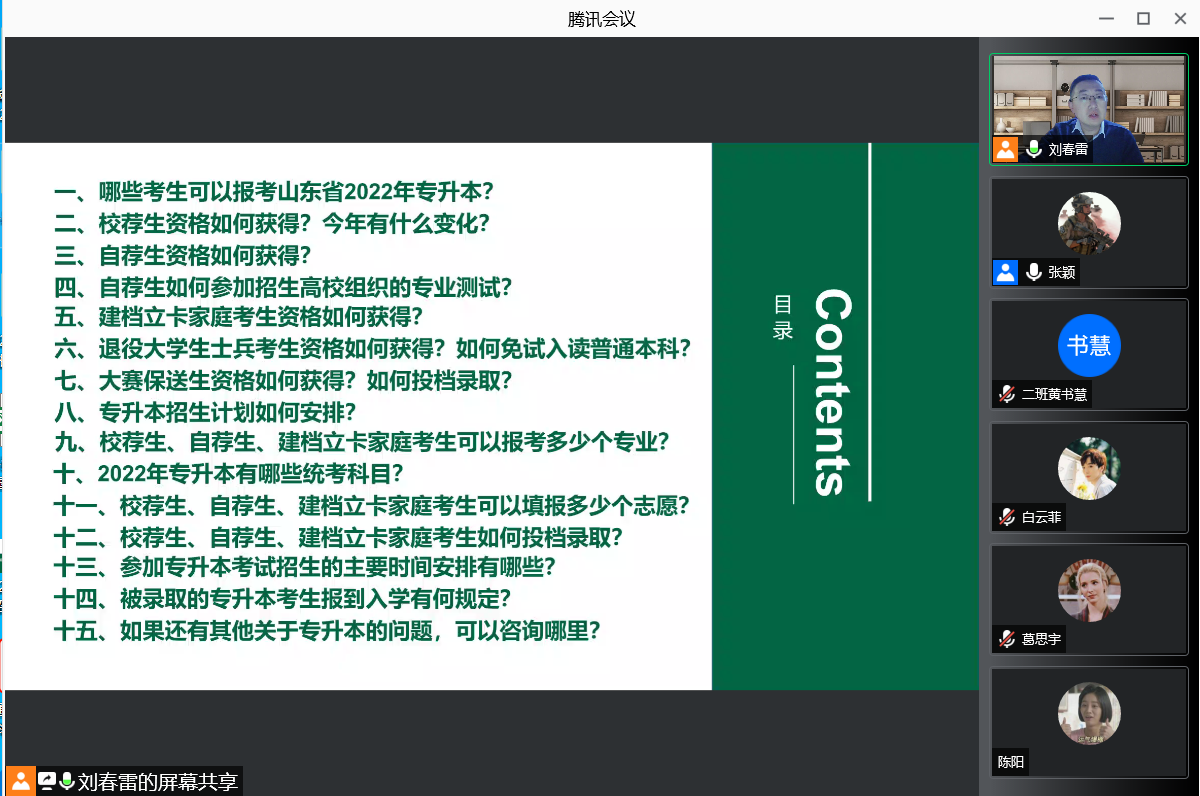Select the 书慧 blue avatar circle
The height and width of the screenshot is (796, 1200).
1089,345
